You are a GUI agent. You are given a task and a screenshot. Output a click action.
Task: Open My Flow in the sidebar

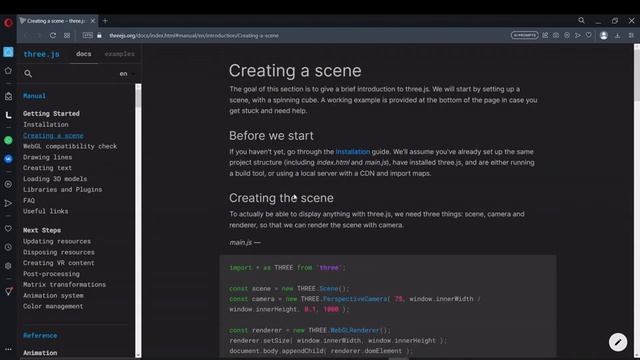pyautogui.click(x=8, y=203)
